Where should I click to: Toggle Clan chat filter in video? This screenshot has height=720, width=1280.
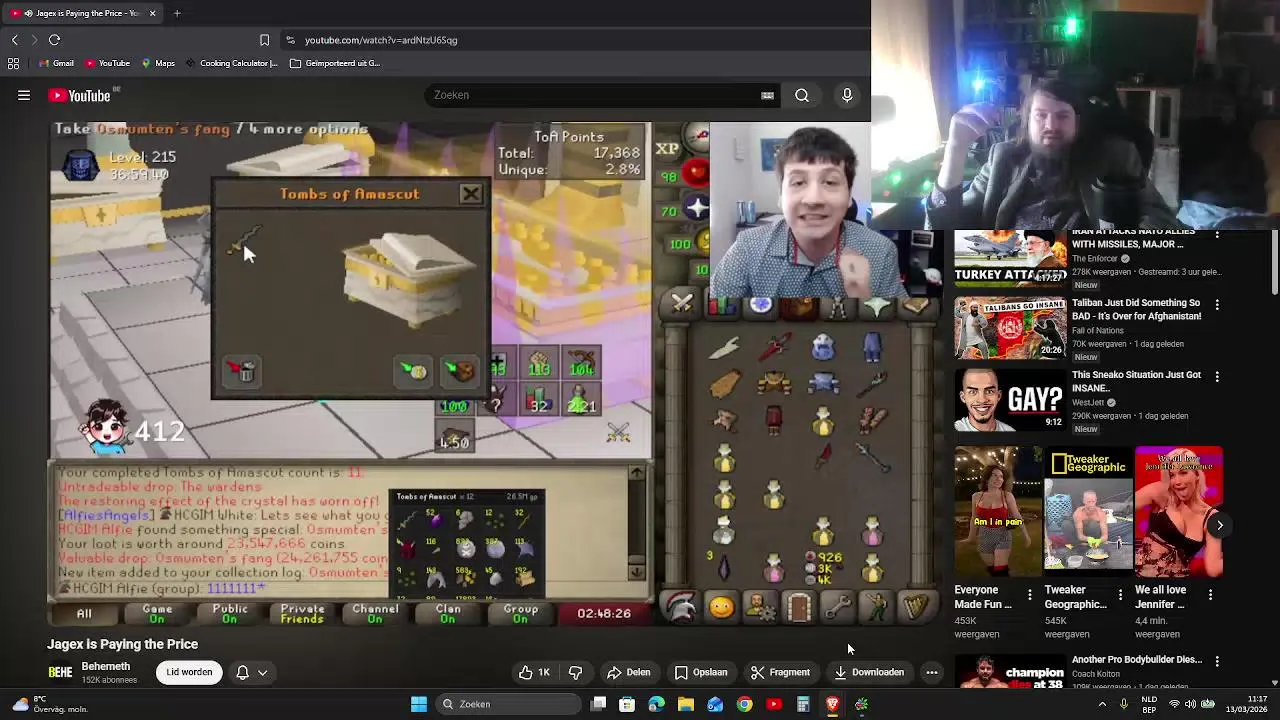[447, 613]
